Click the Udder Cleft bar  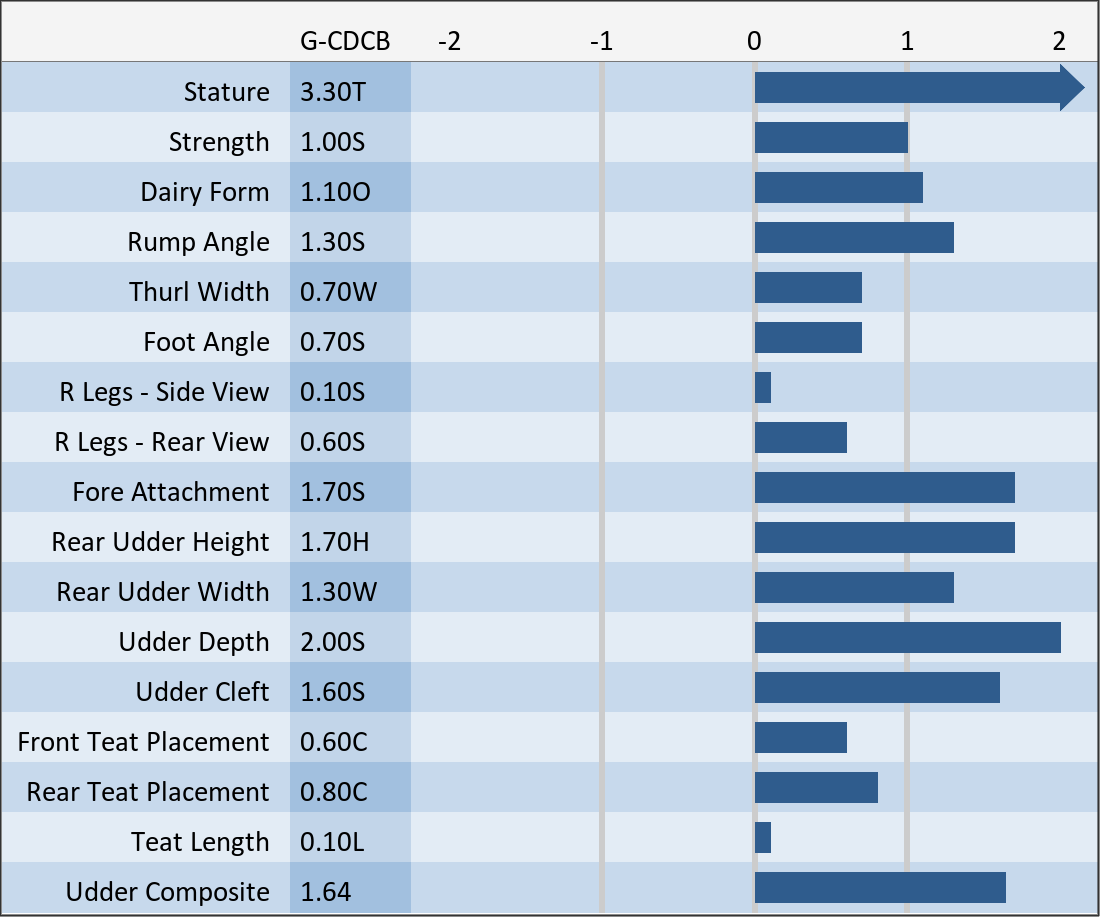tap(877, 688)
